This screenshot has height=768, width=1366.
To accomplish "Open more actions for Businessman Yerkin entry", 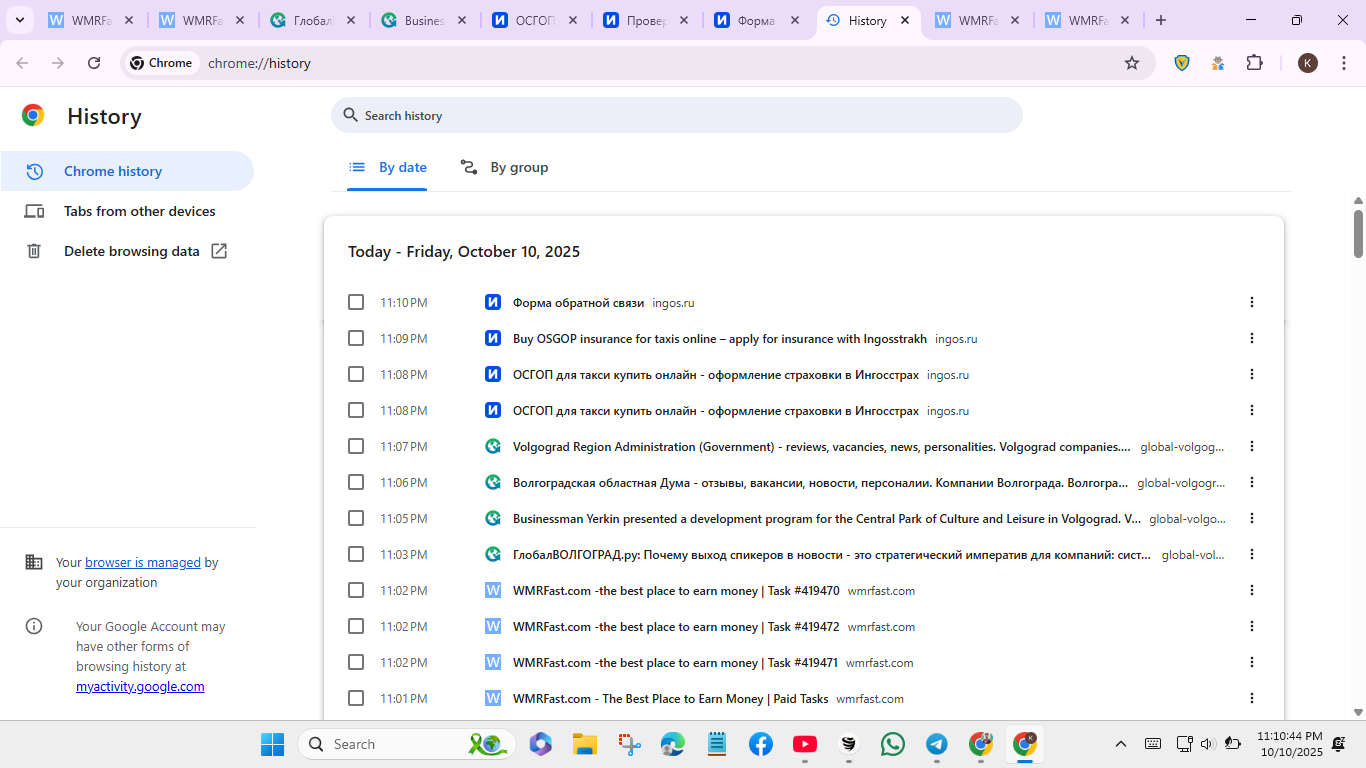I will pyautogui.click(x=1252, y=518).
